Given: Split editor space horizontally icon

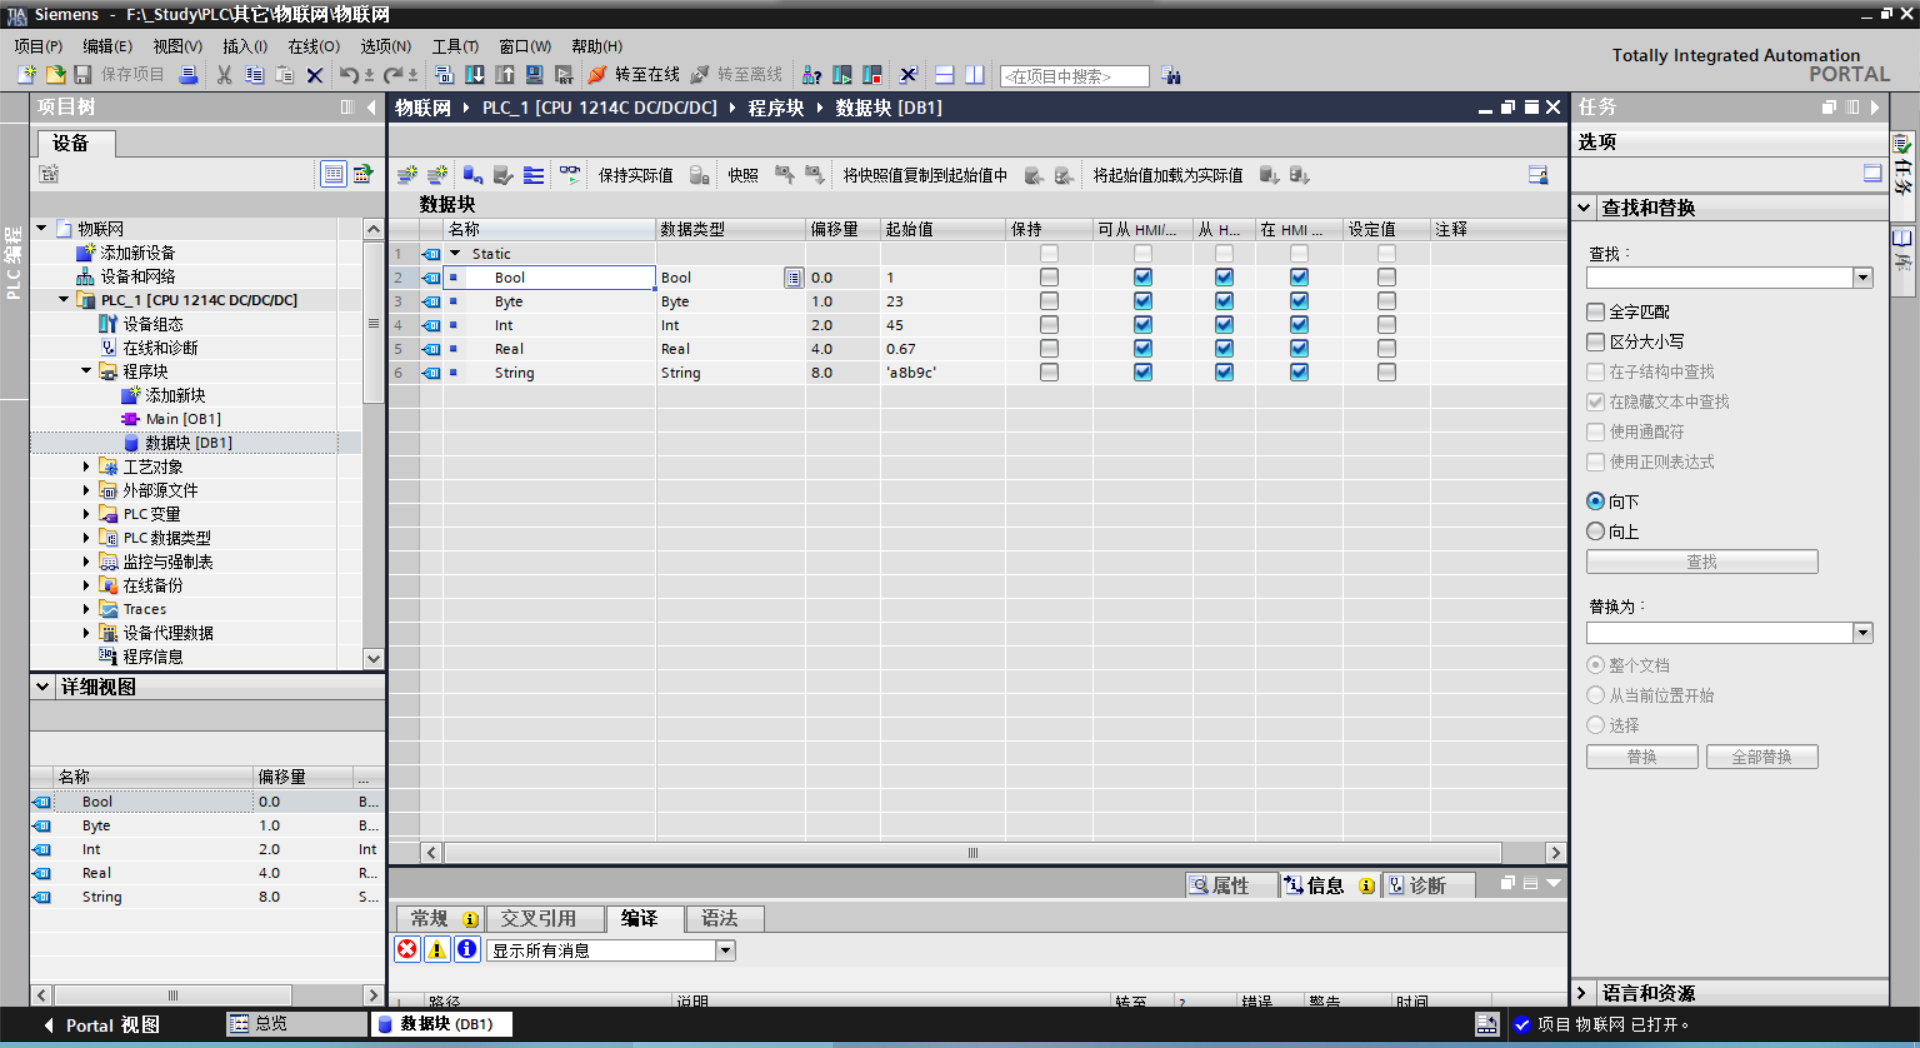Looking at the screenshot, I should coord(944,75).
